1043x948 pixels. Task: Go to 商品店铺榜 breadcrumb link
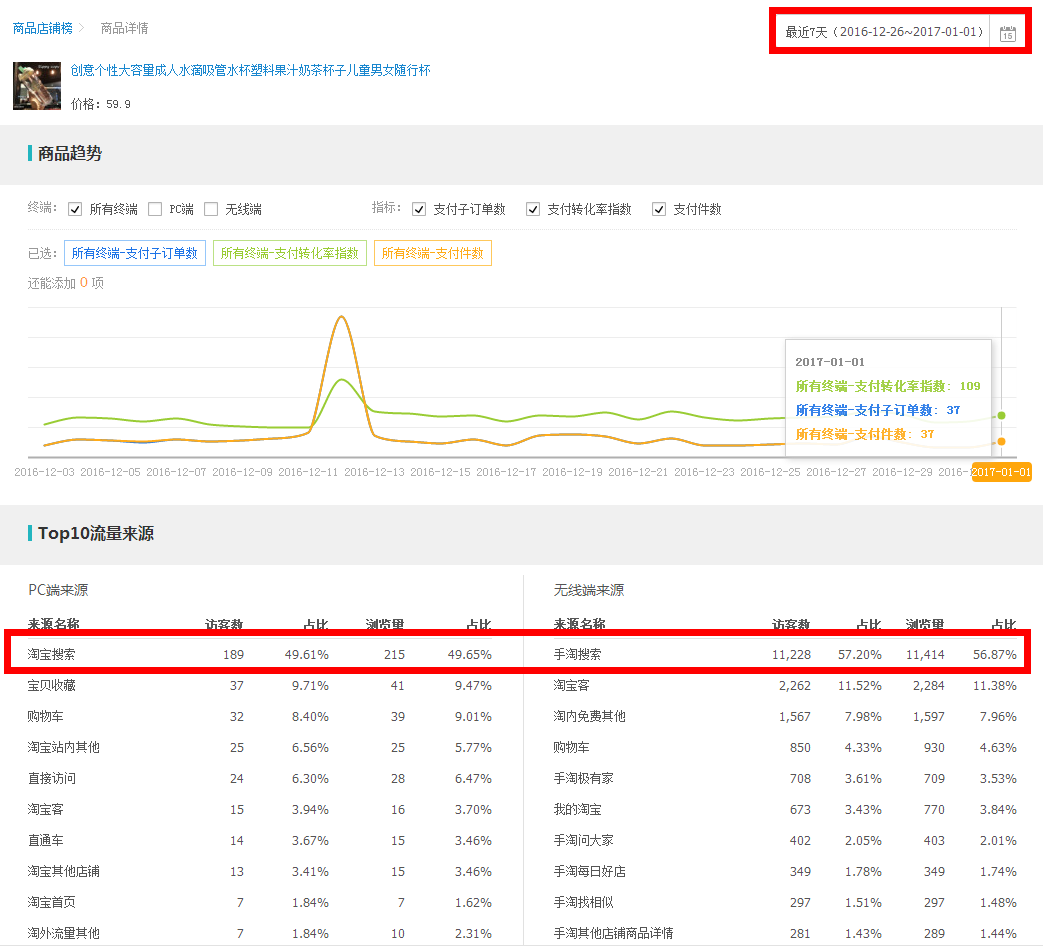(42, 28)
